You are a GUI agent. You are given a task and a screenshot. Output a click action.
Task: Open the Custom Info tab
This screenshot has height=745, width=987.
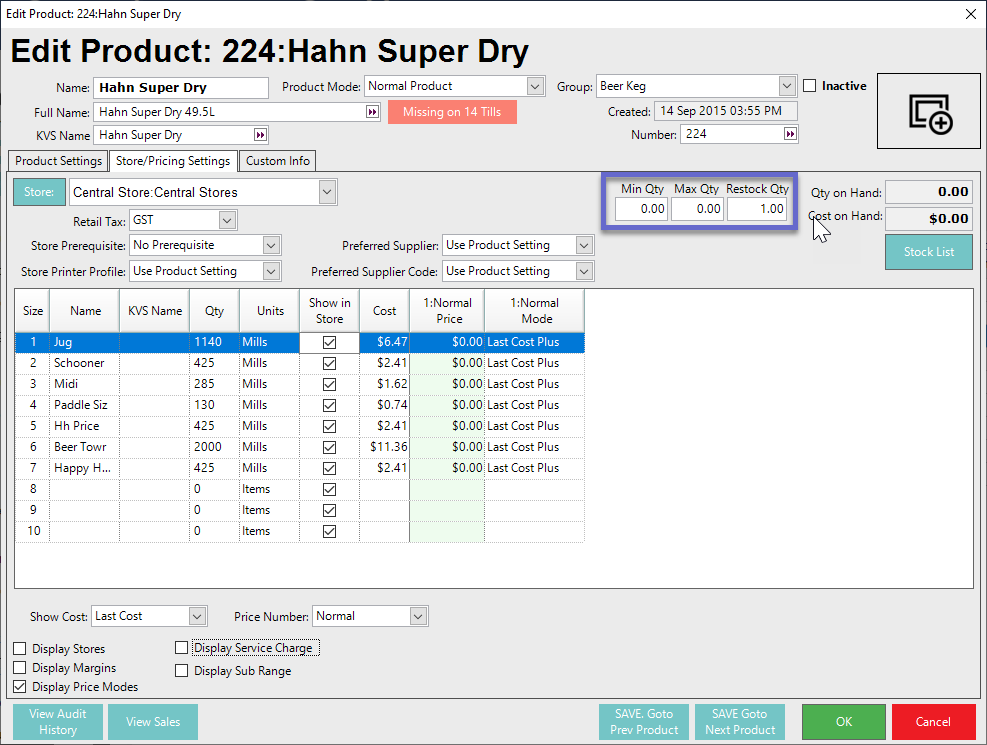pos(278,161)
